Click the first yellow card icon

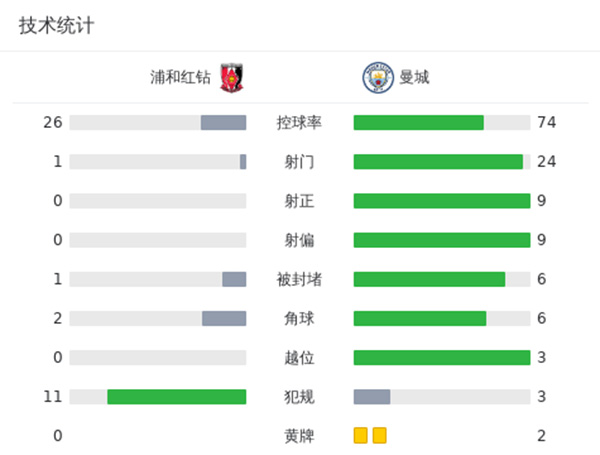(360, 435)
